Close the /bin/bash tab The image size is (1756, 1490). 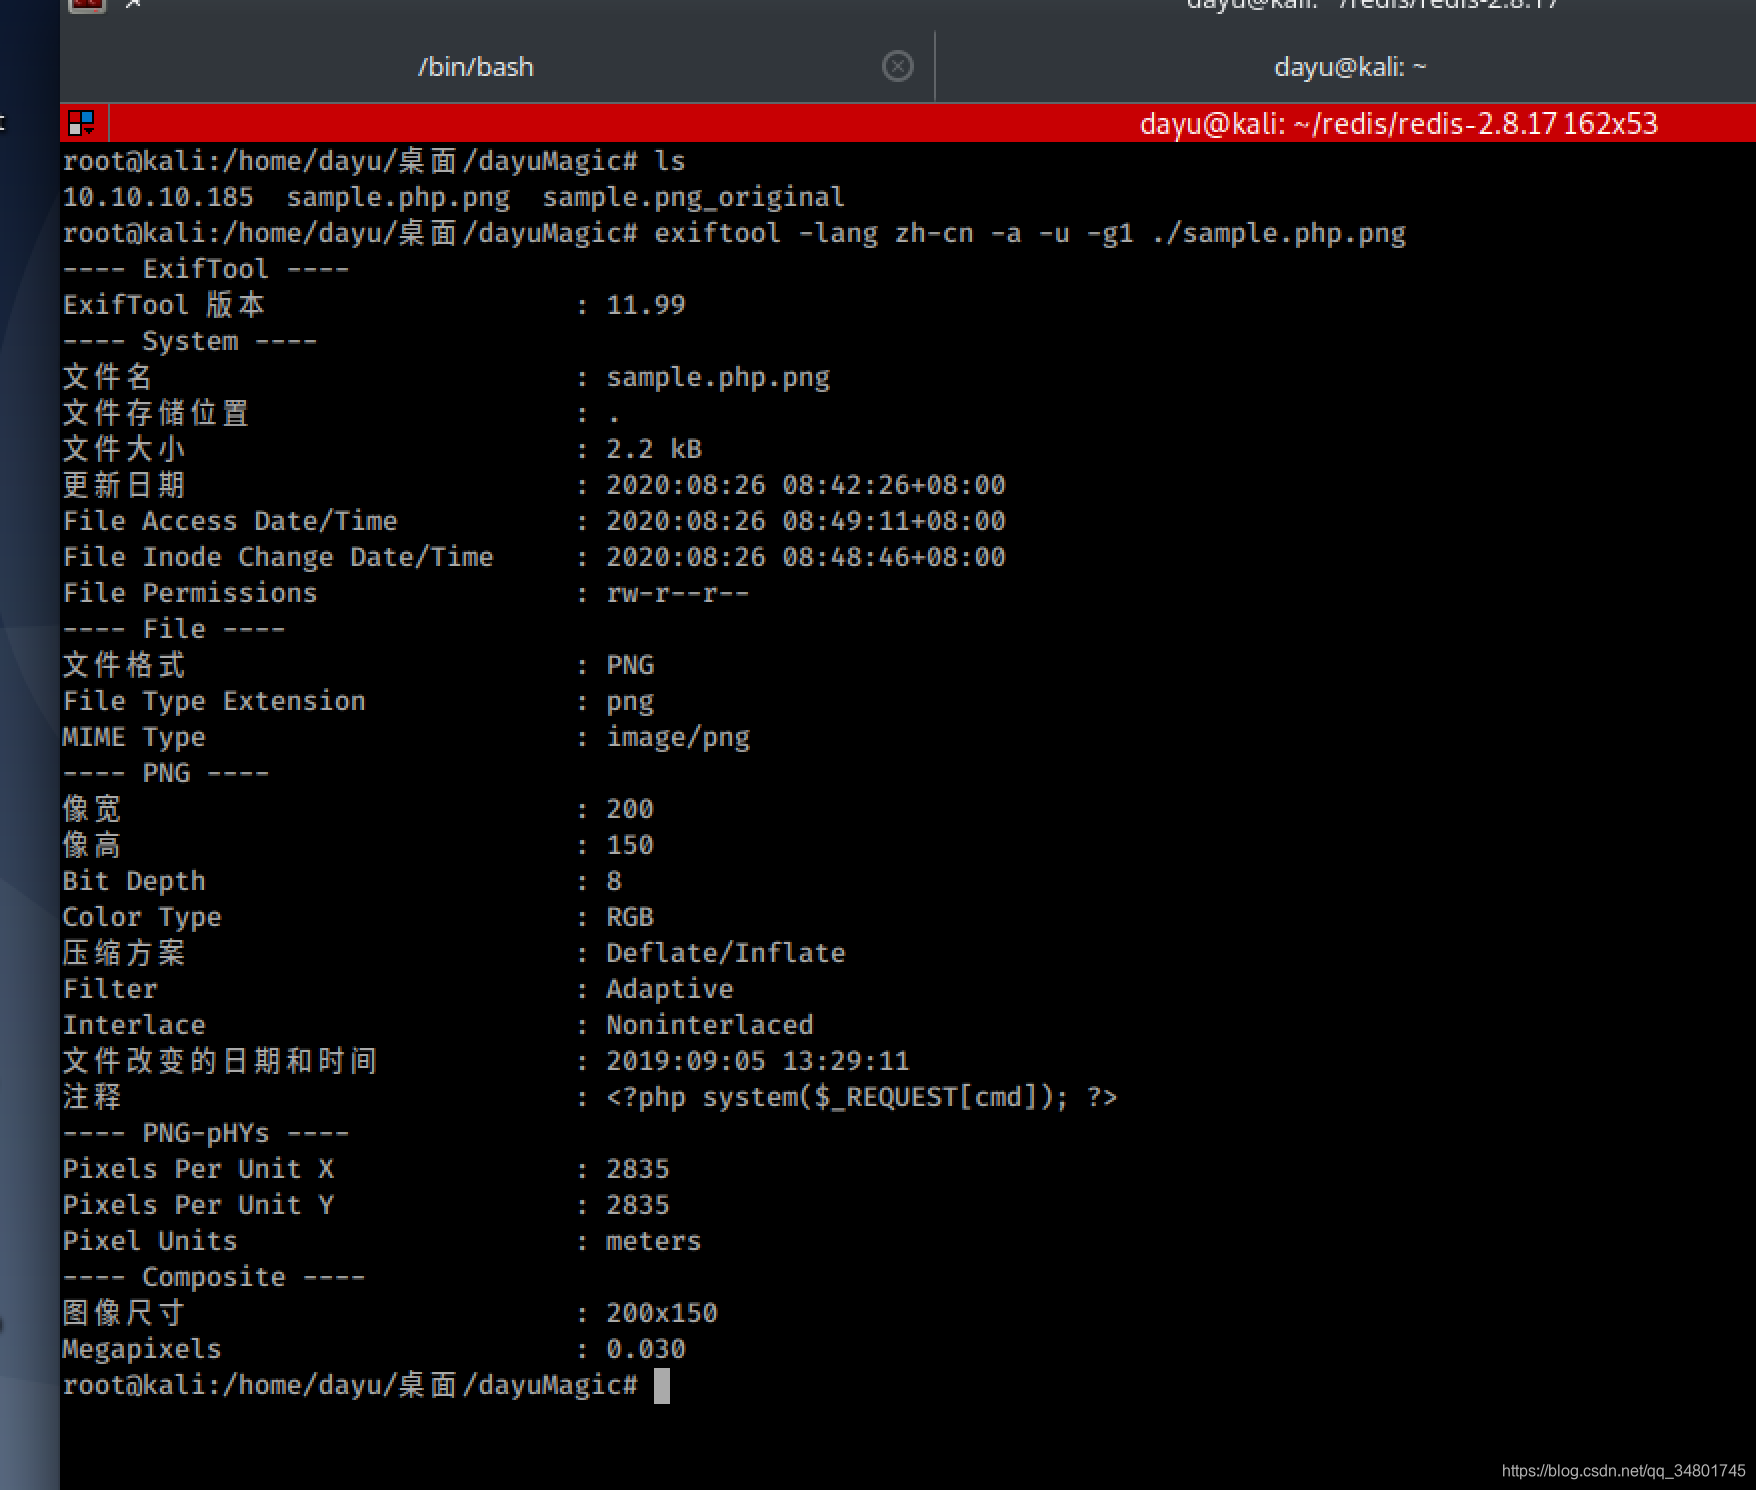click(897, 66)
